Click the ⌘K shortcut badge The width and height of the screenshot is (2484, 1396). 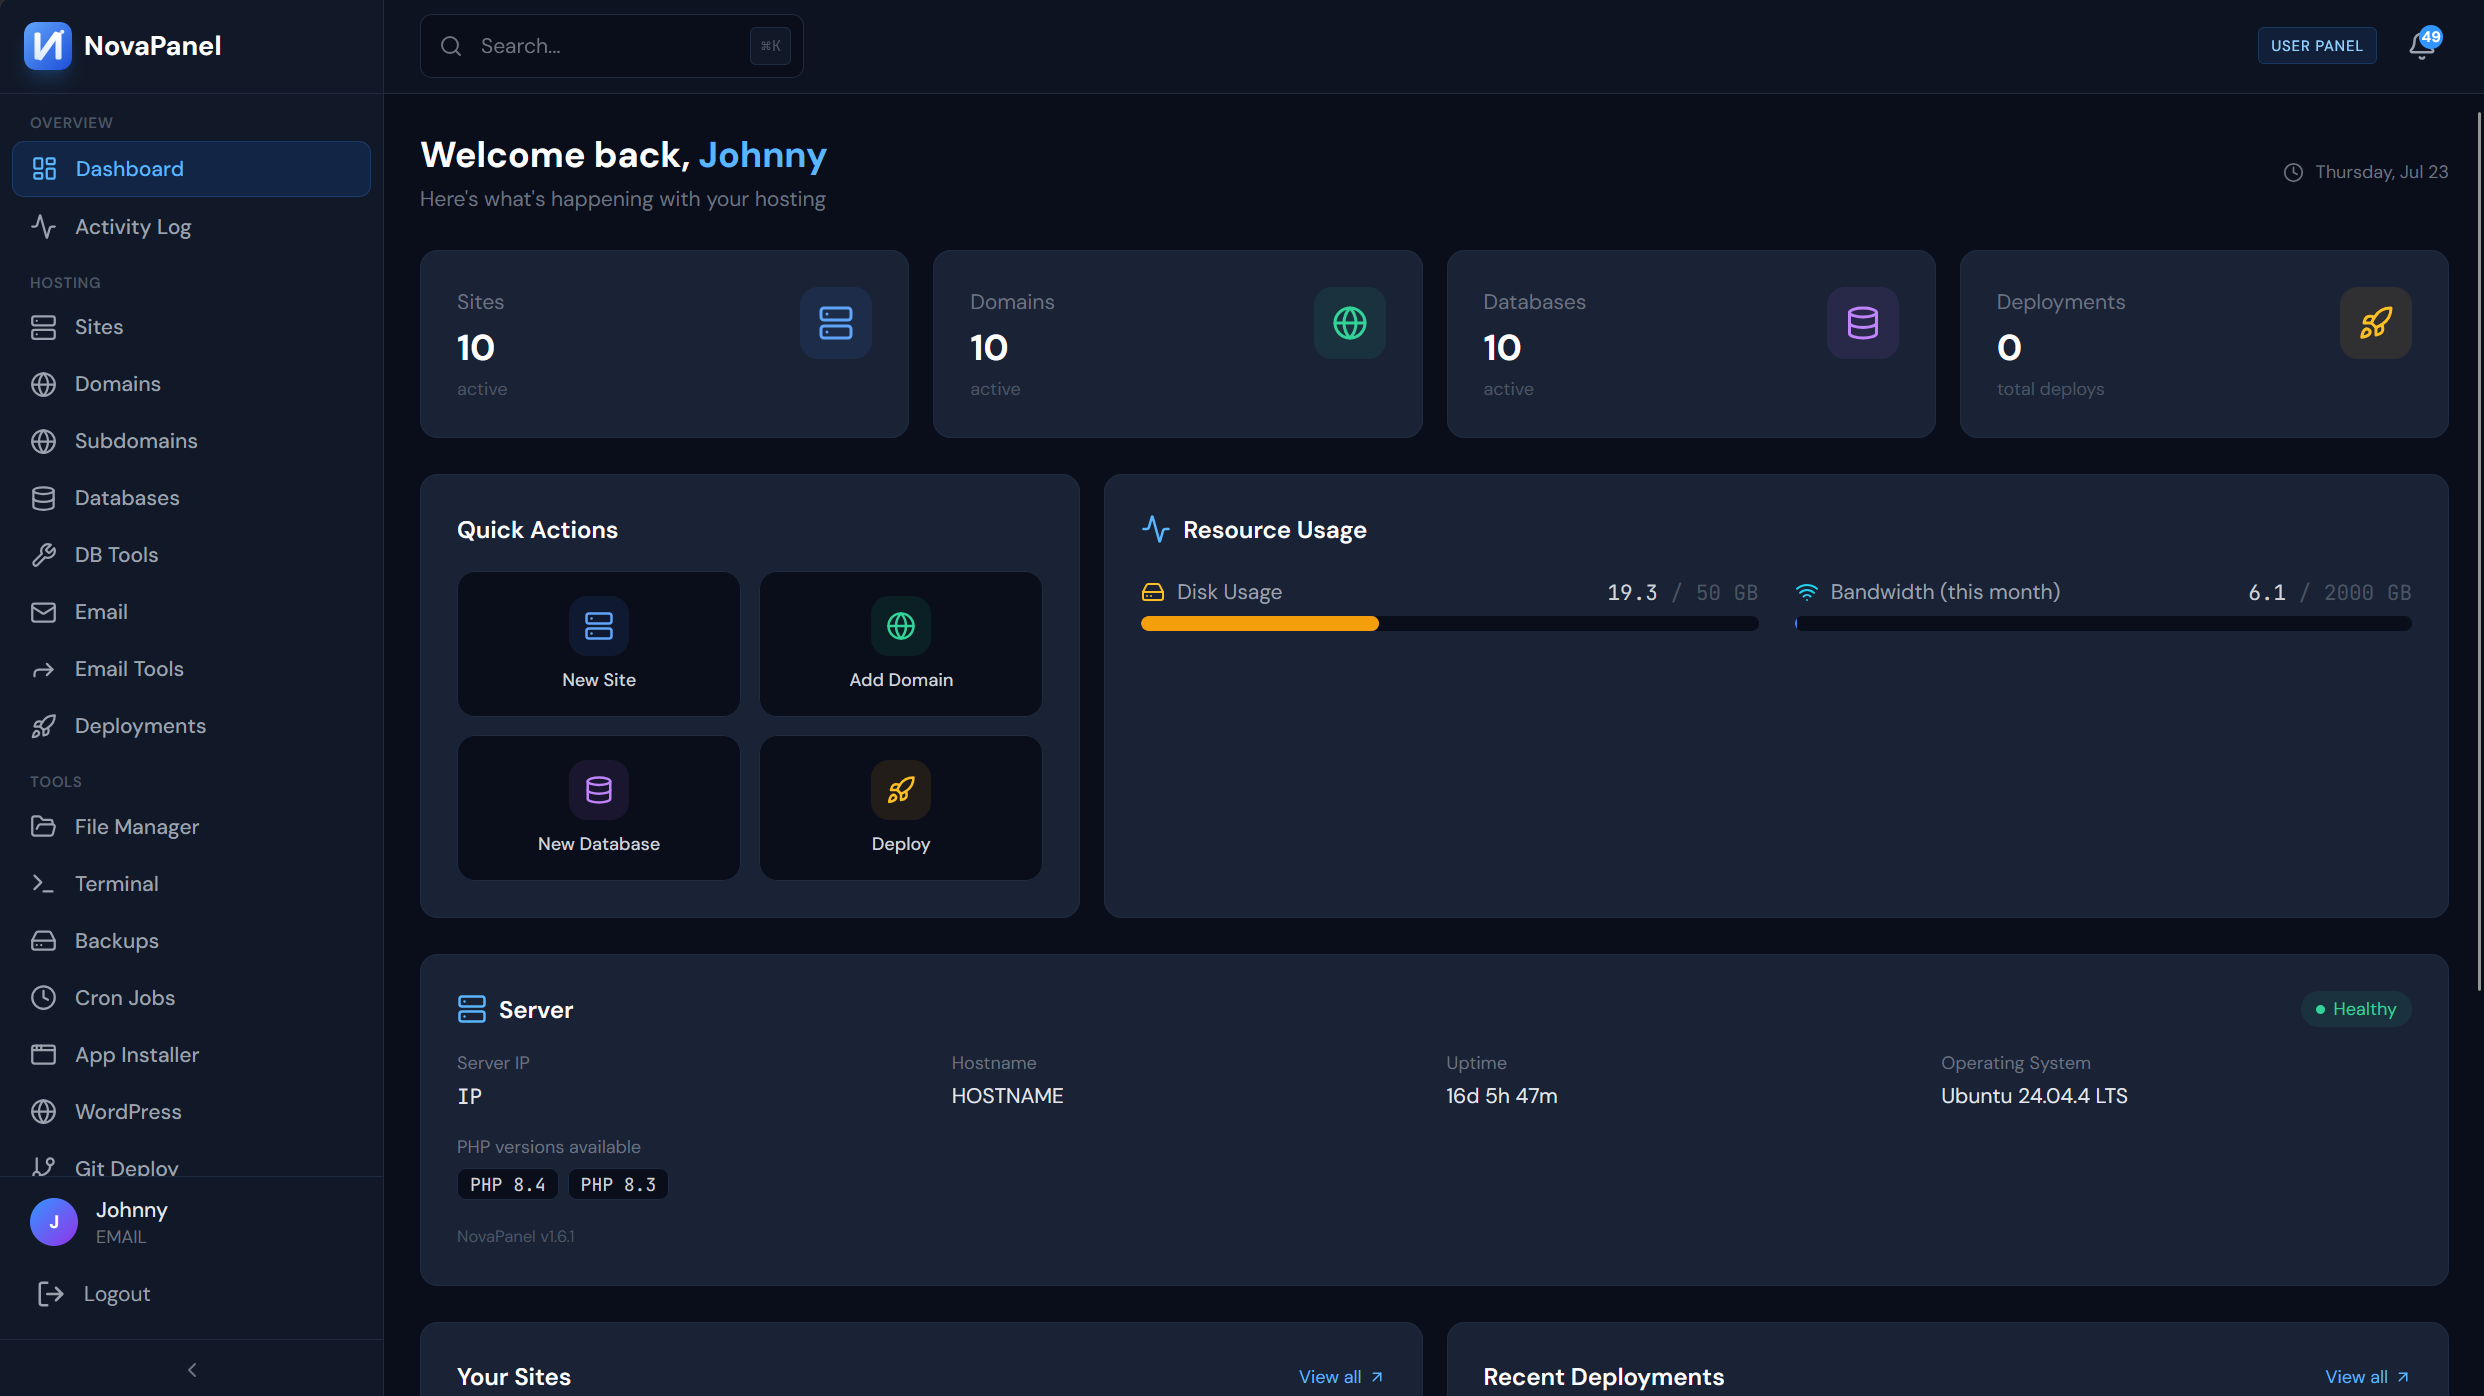(x=770, y=46)
